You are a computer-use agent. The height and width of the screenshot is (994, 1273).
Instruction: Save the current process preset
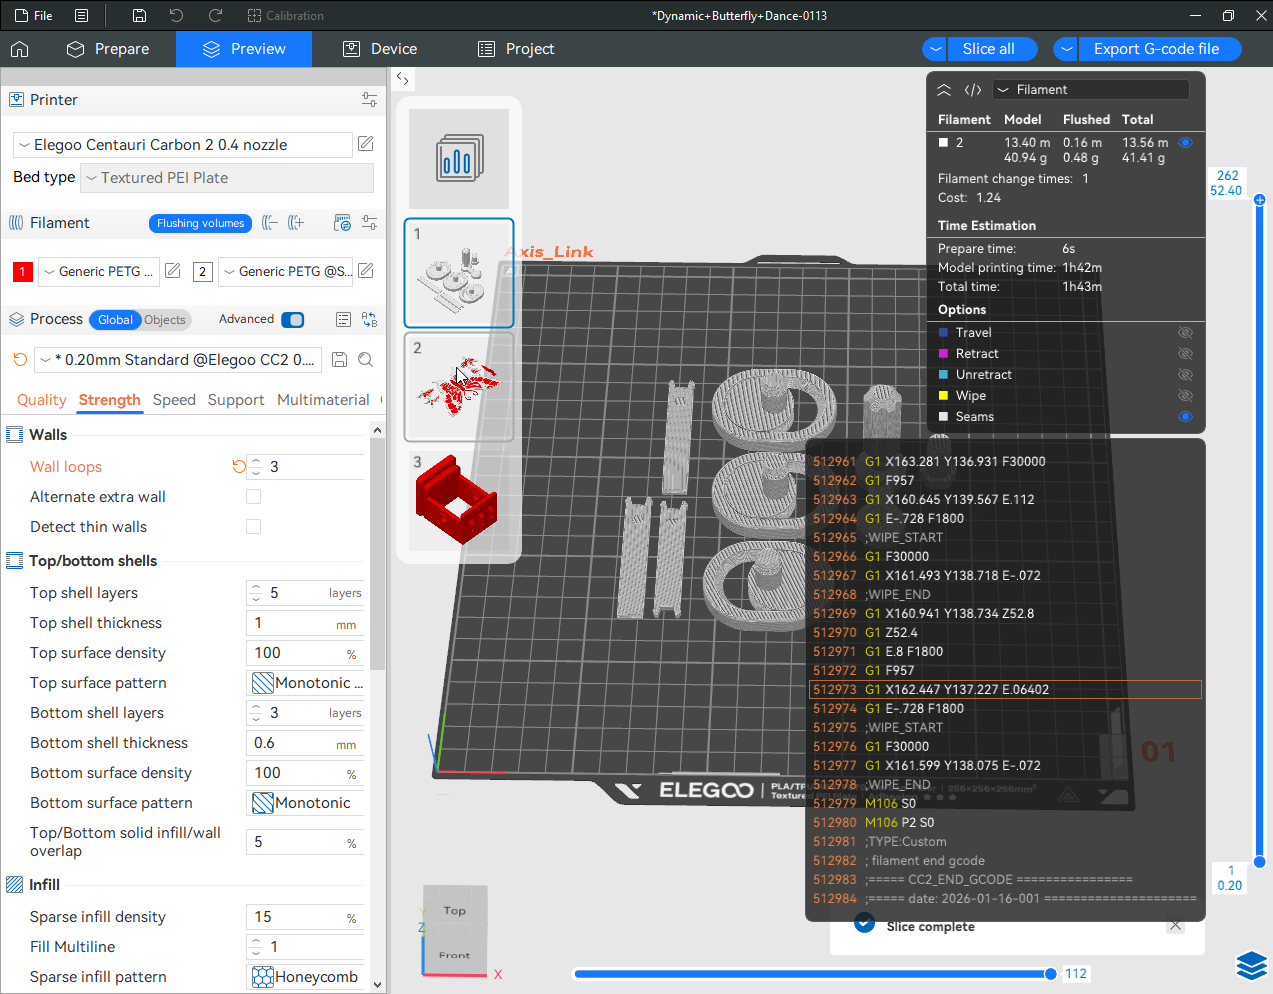(339, 360)
